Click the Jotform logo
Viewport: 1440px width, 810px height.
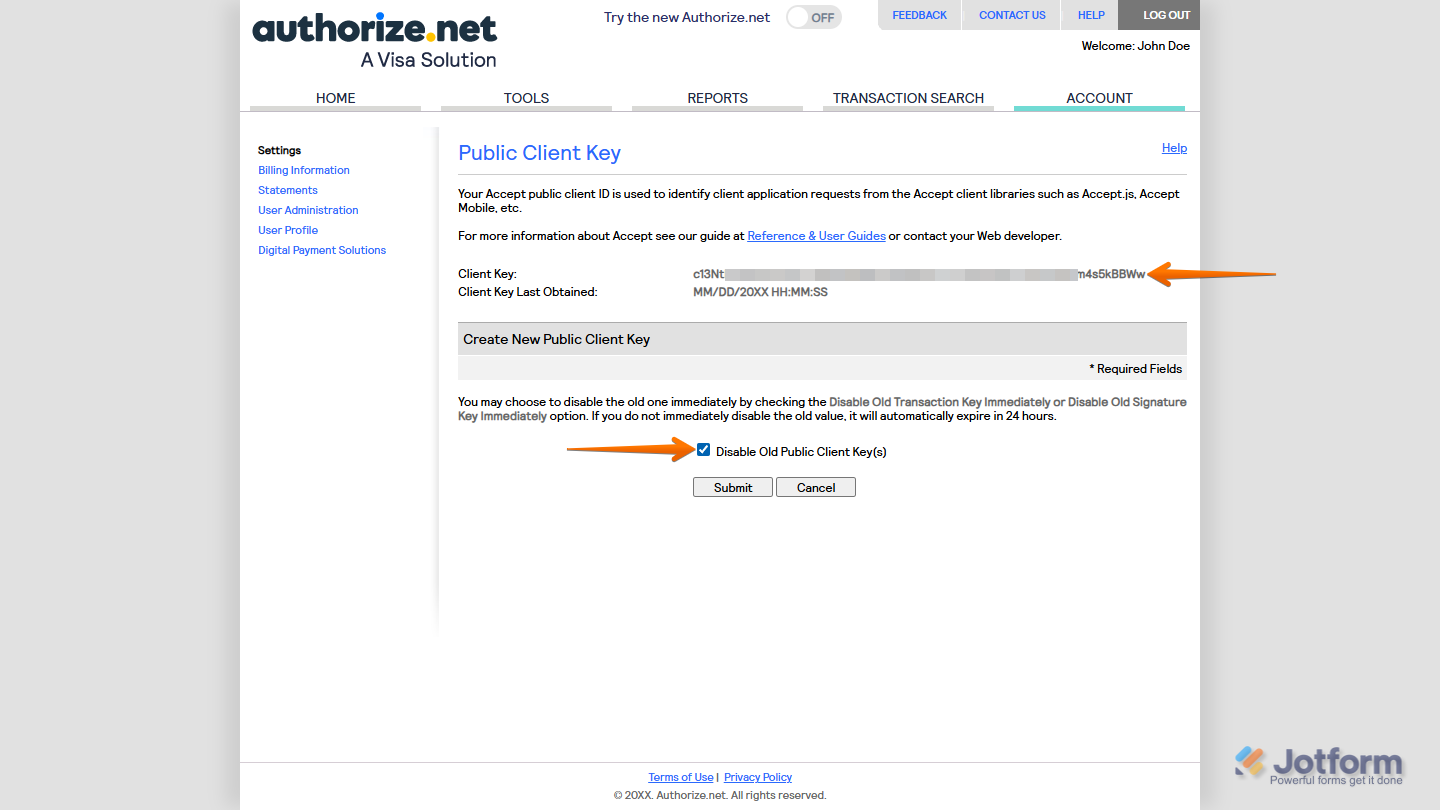pyautogui.click(x=1322, y=762)
